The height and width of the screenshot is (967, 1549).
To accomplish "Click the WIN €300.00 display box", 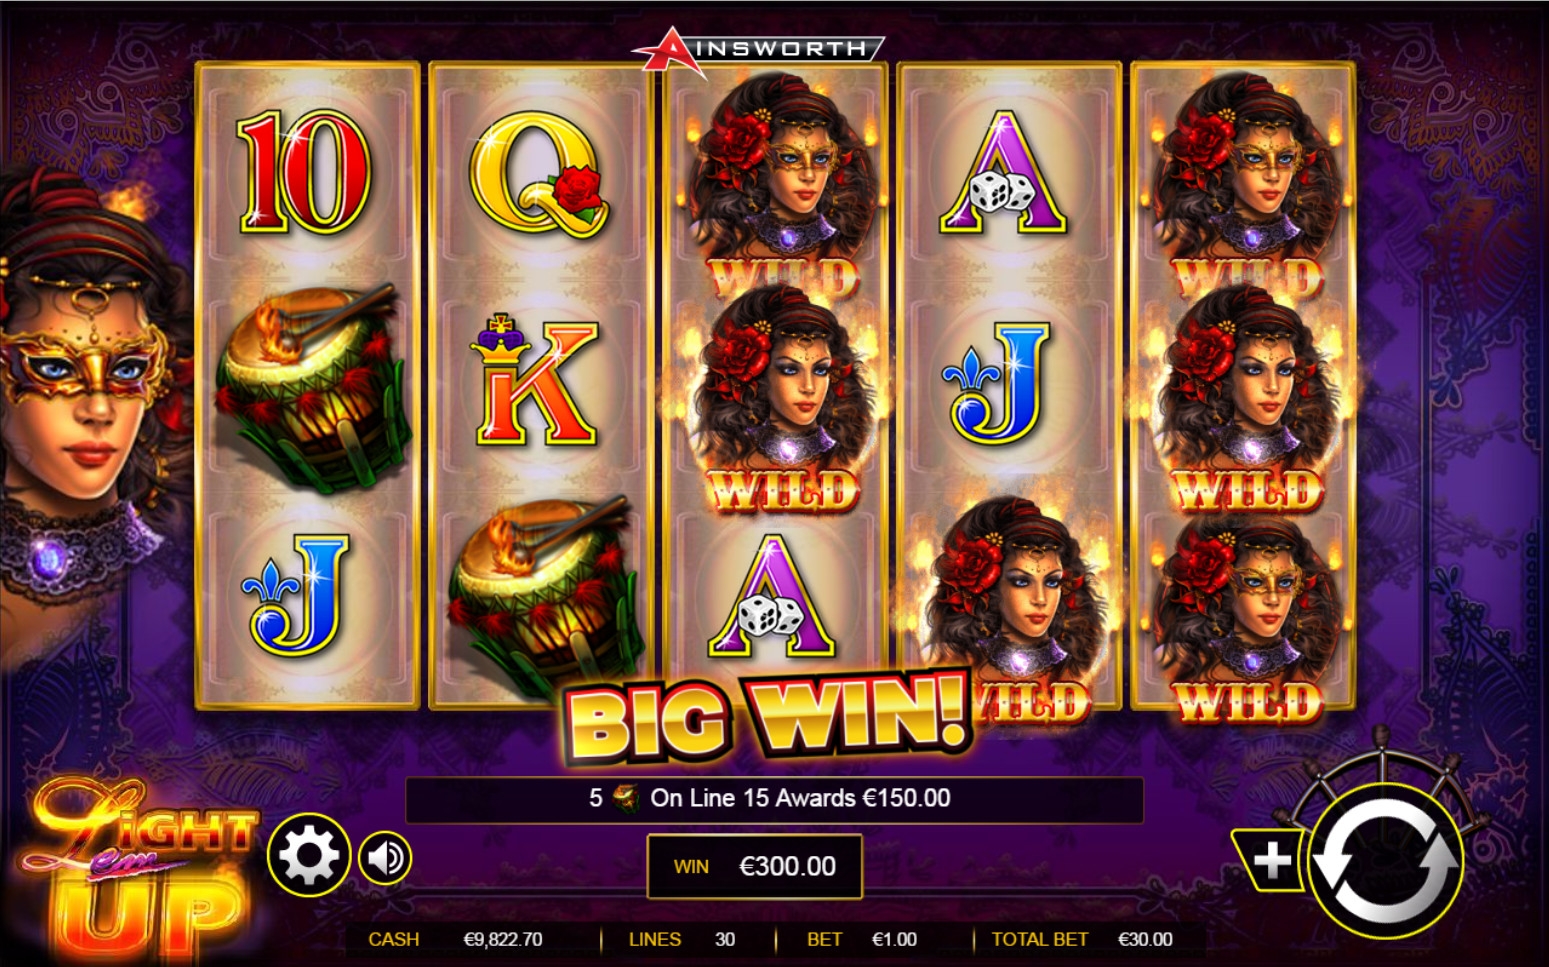I will [755, 866].
